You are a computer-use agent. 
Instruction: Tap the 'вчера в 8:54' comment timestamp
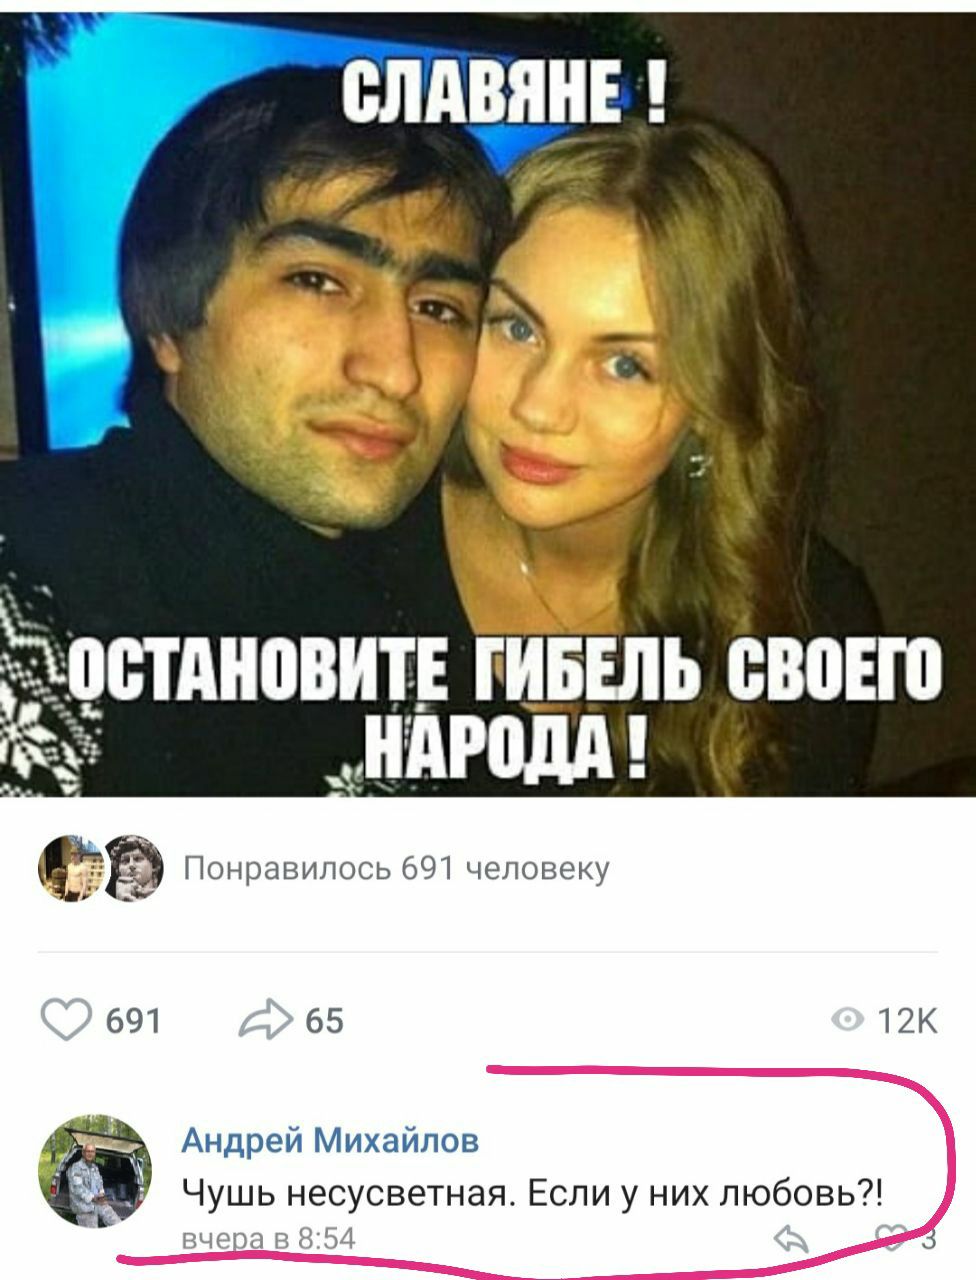point(269,1239)
